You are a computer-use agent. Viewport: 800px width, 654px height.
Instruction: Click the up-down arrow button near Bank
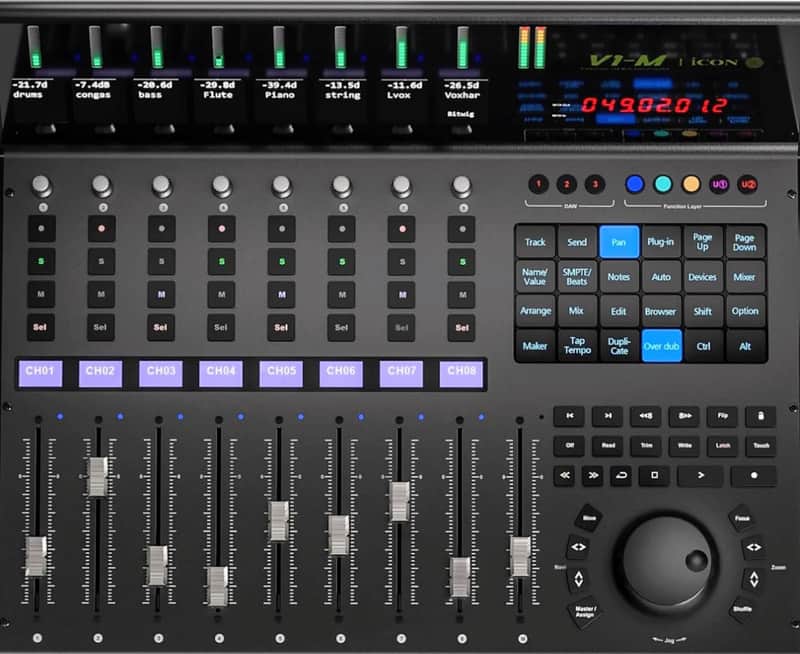point(578,579)
